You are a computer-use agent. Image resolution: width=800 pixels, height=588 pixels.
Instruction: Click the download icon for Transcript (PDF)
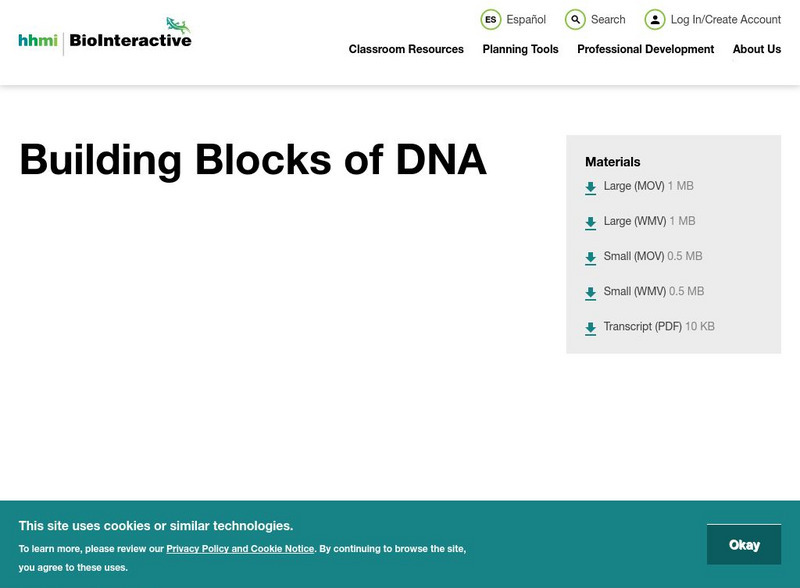point(590,326)
